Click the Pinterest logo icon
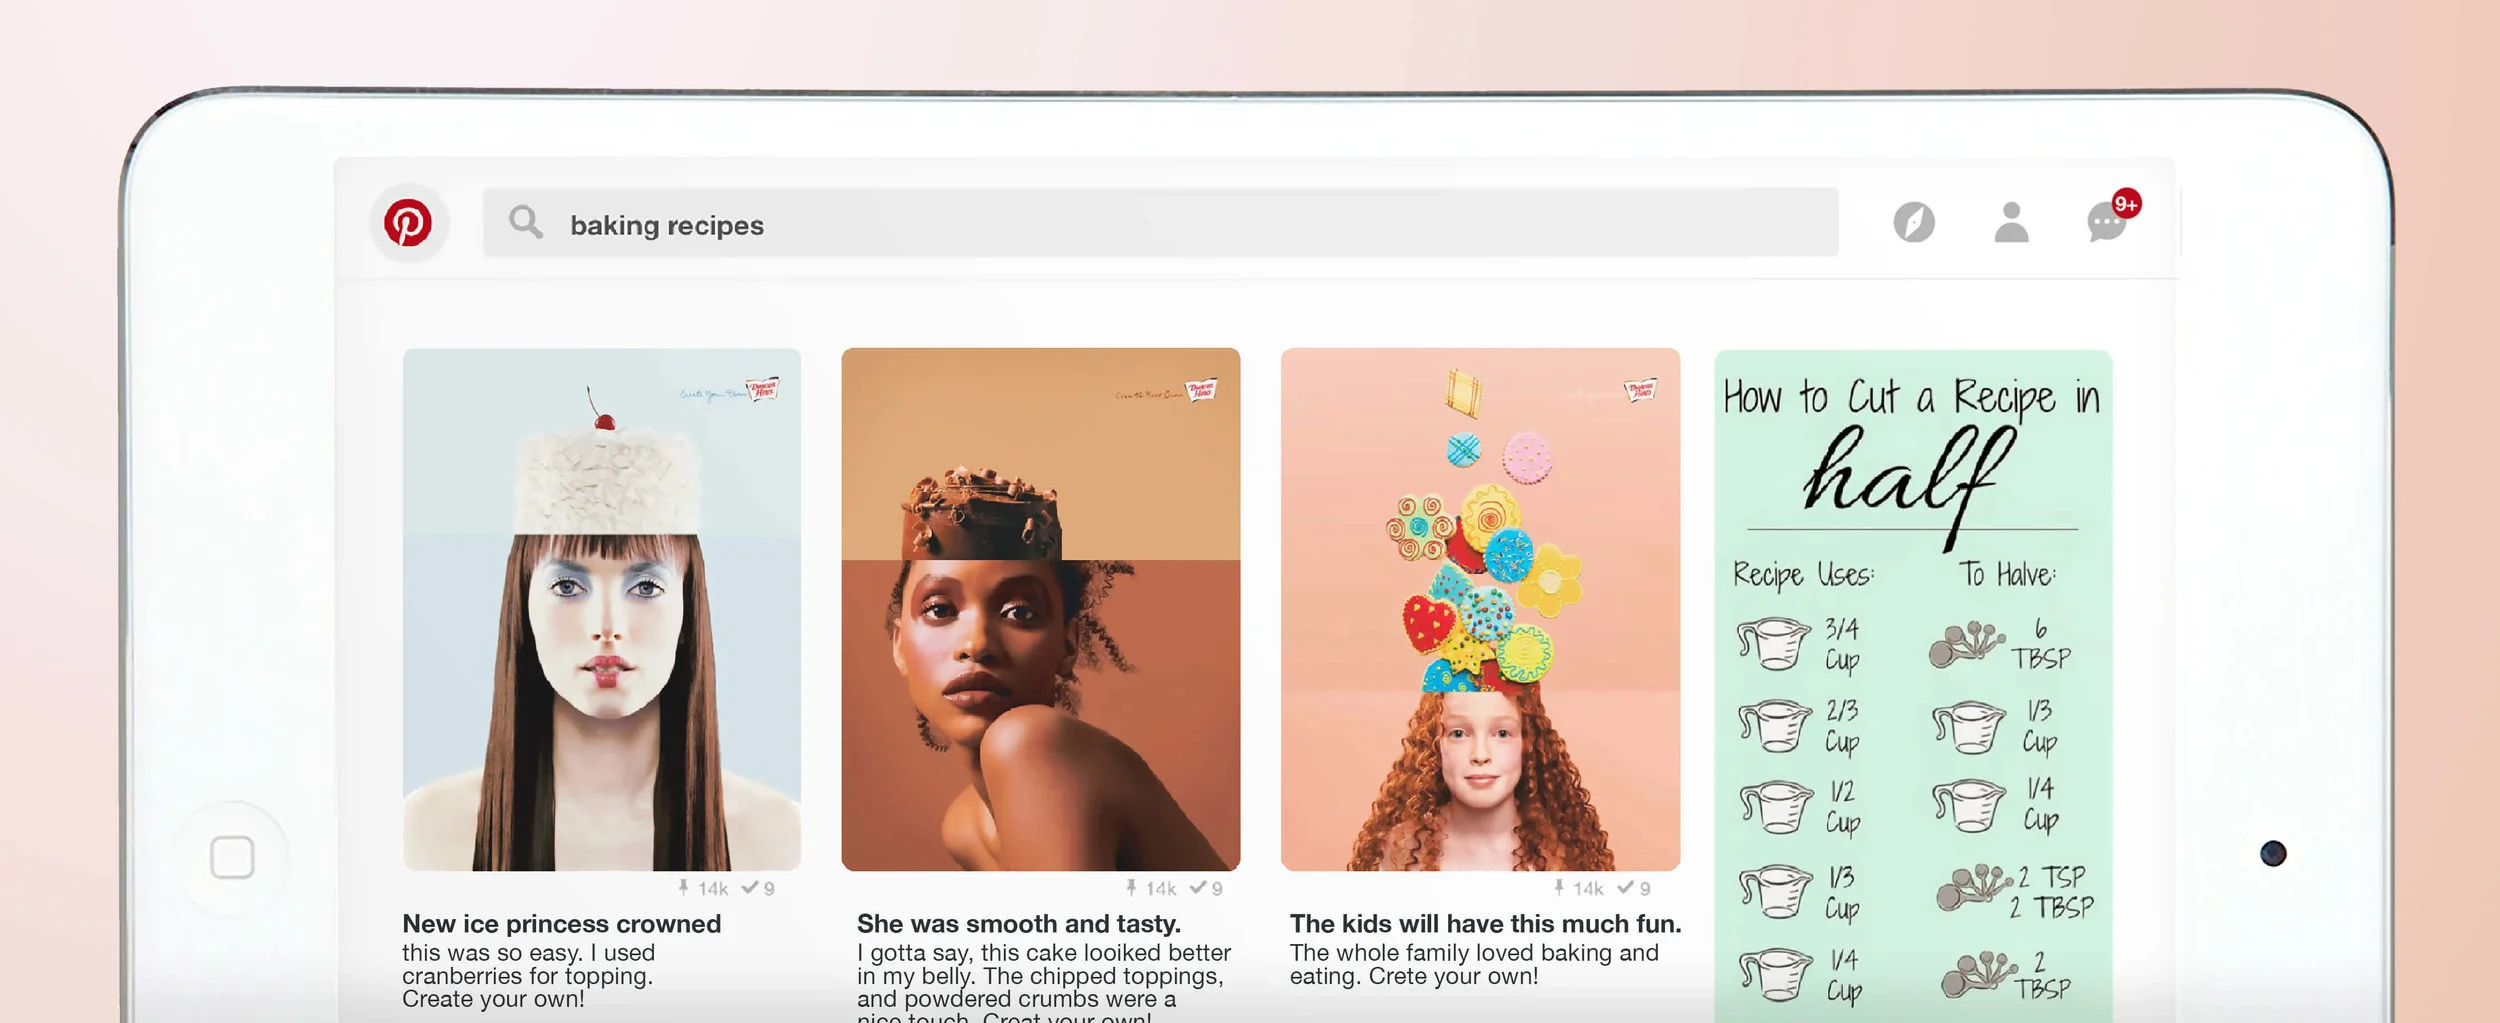 [x=408, y=222]
